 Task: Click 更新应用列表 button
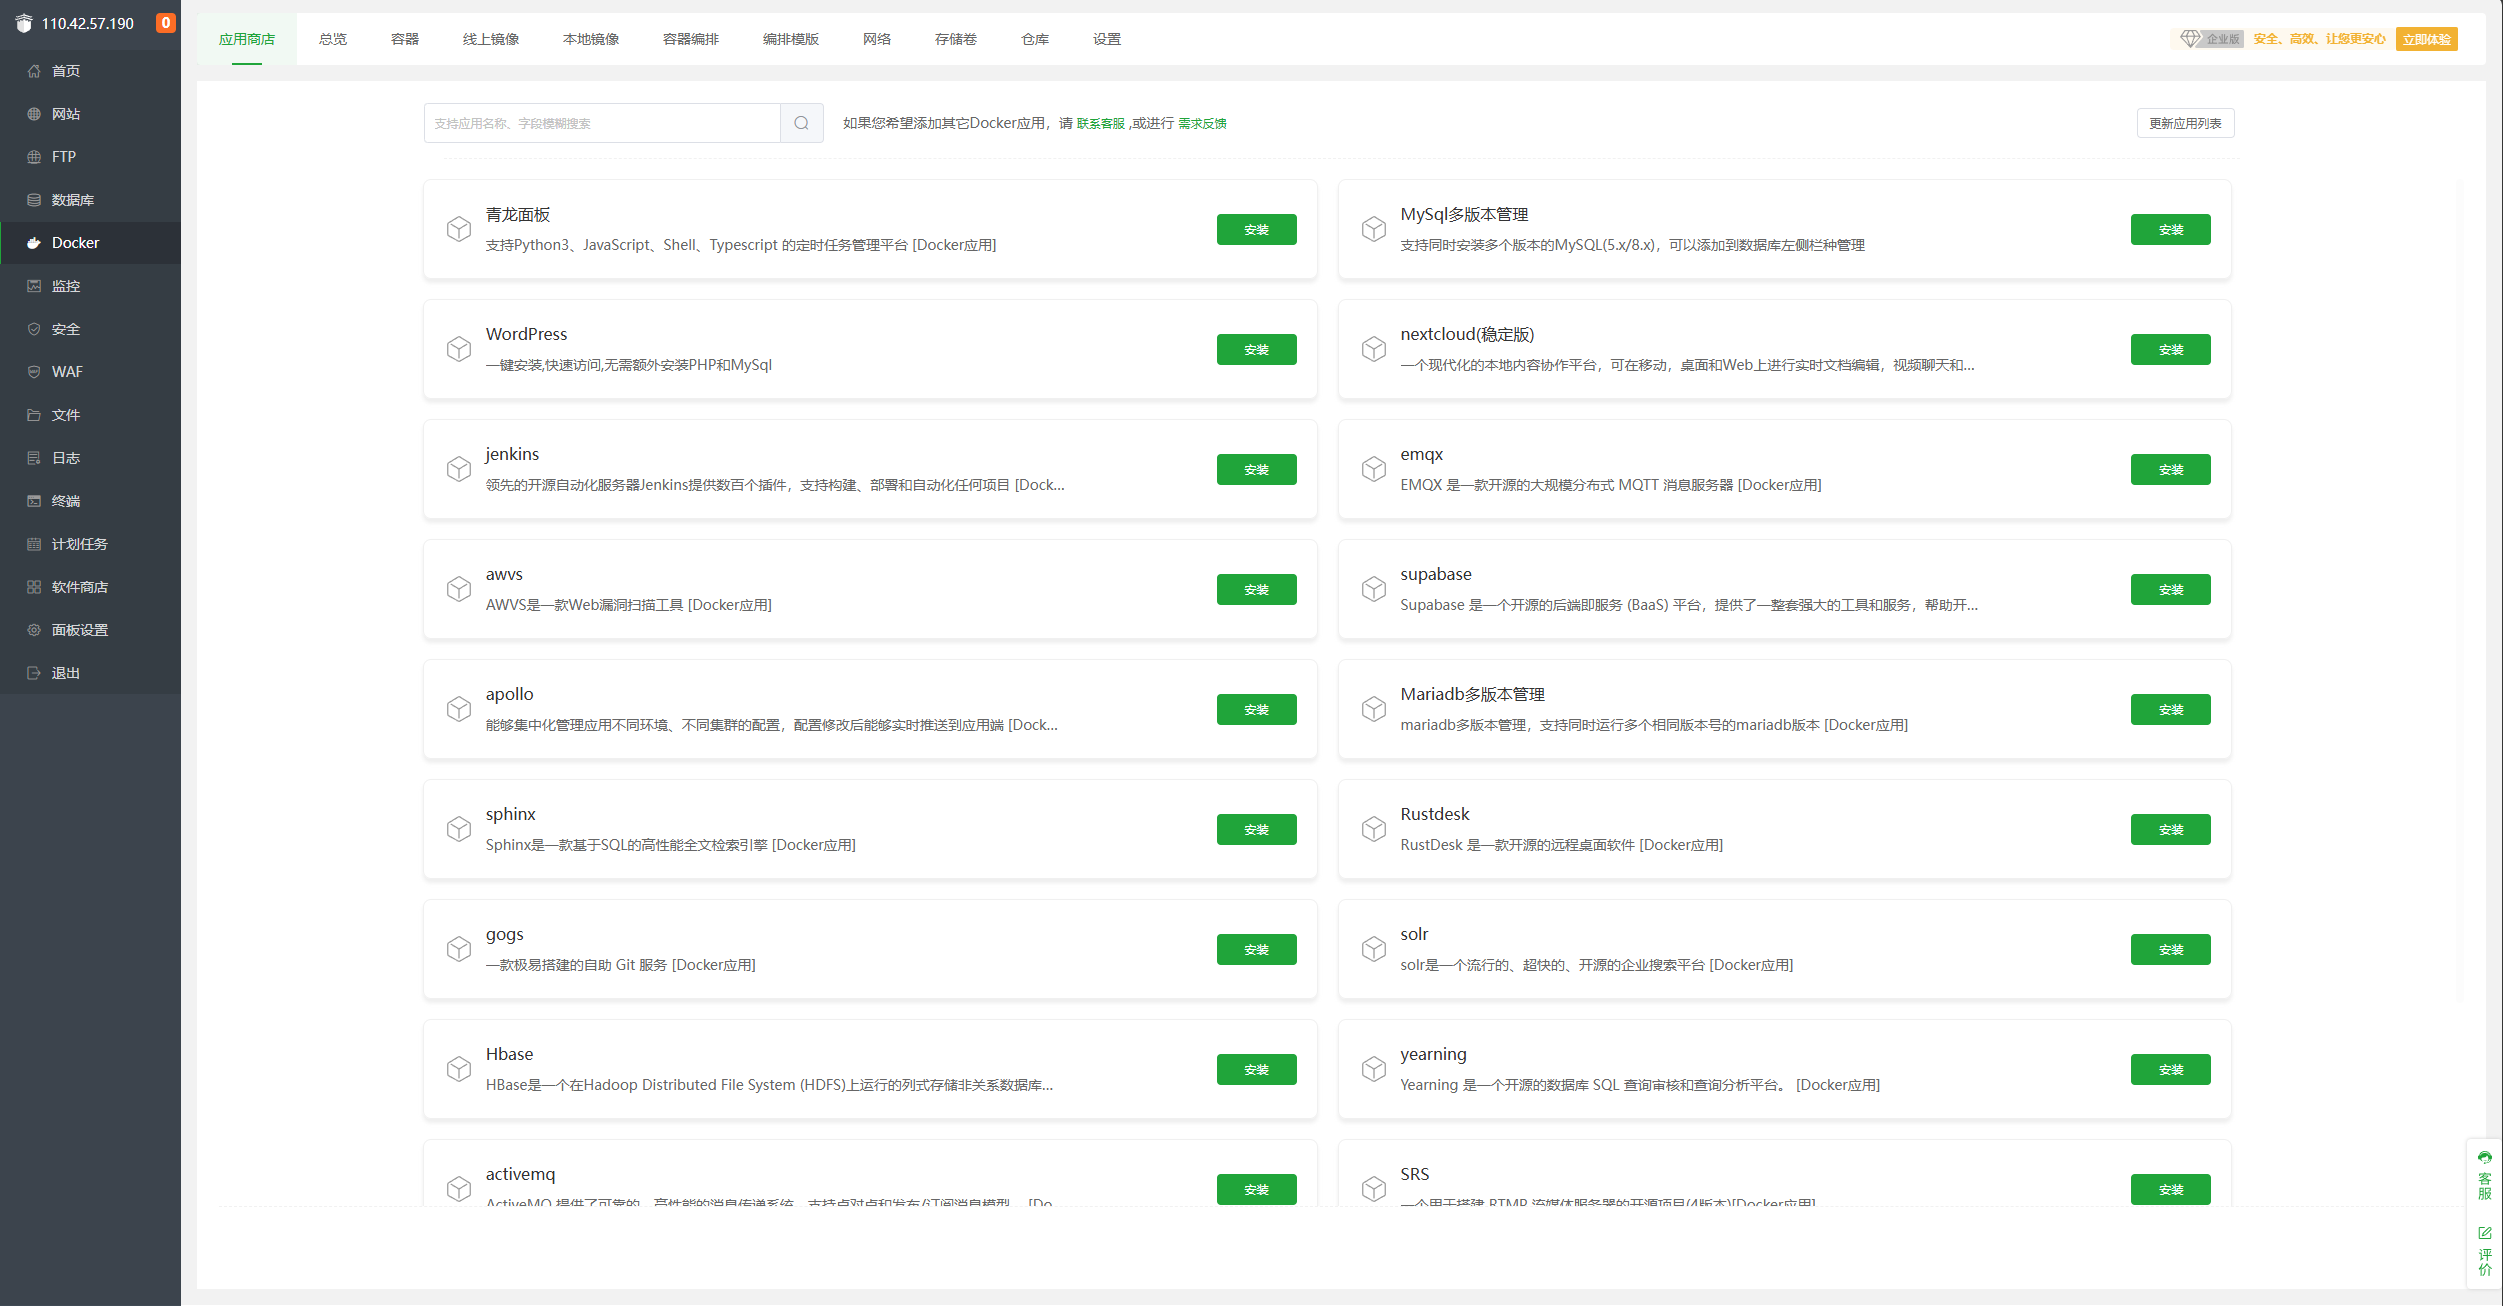pos(2185,123)
